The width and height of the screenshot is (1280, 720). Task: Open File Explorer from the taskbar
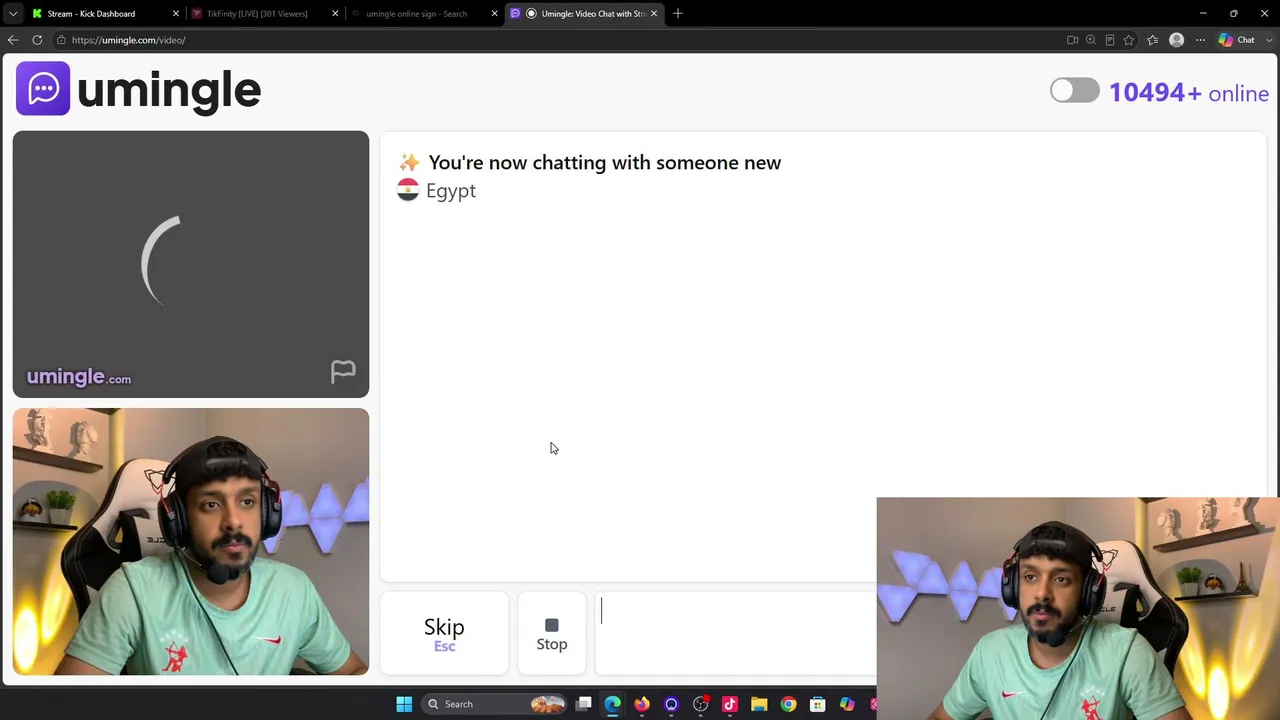(759, 704)
